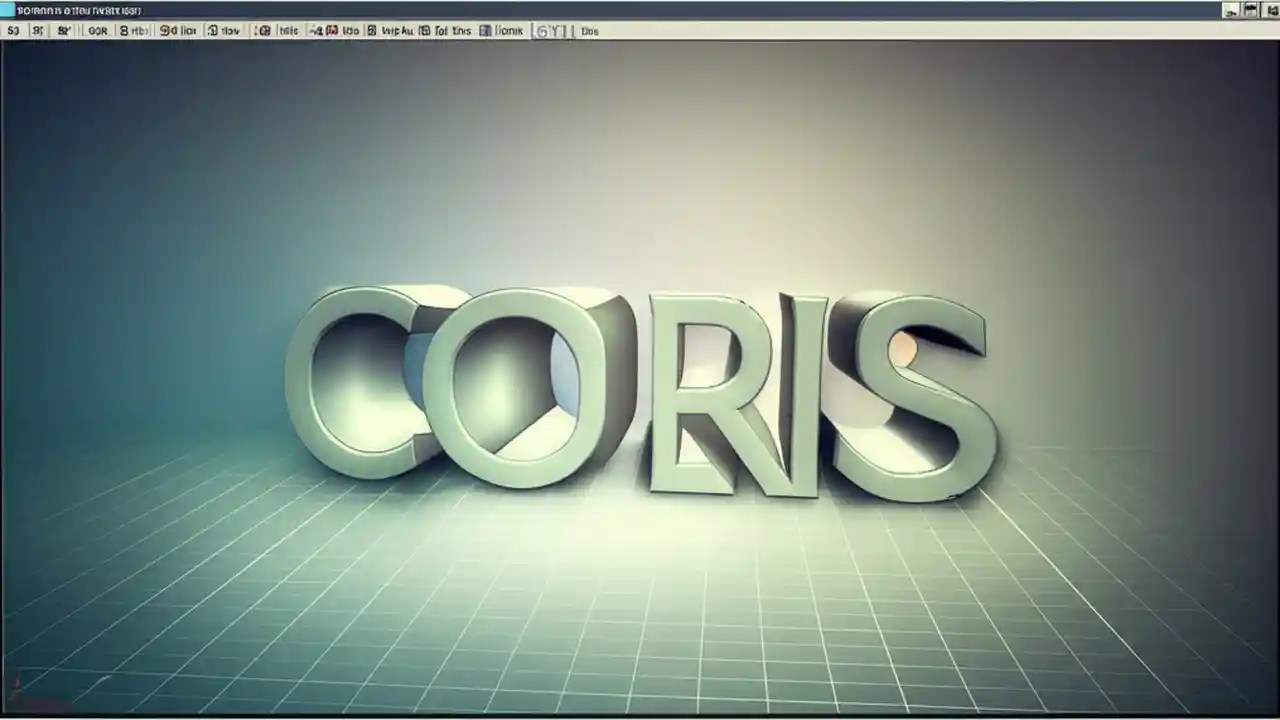This screenshot has width=1280, height=720.
Task: Click the application icon in the title bar
Action: click(6, 10)
